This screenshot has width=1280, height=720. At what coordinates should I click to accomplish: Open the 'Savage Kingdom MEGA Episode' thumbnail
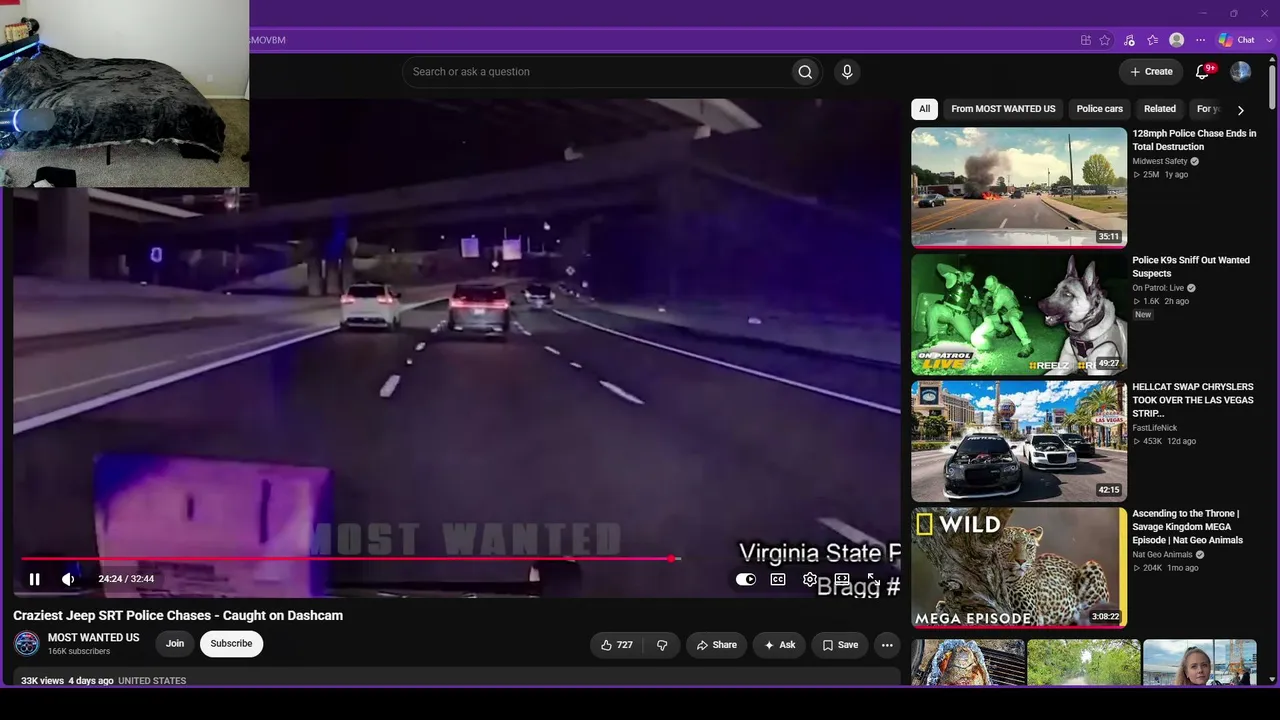pos(1019,568)
